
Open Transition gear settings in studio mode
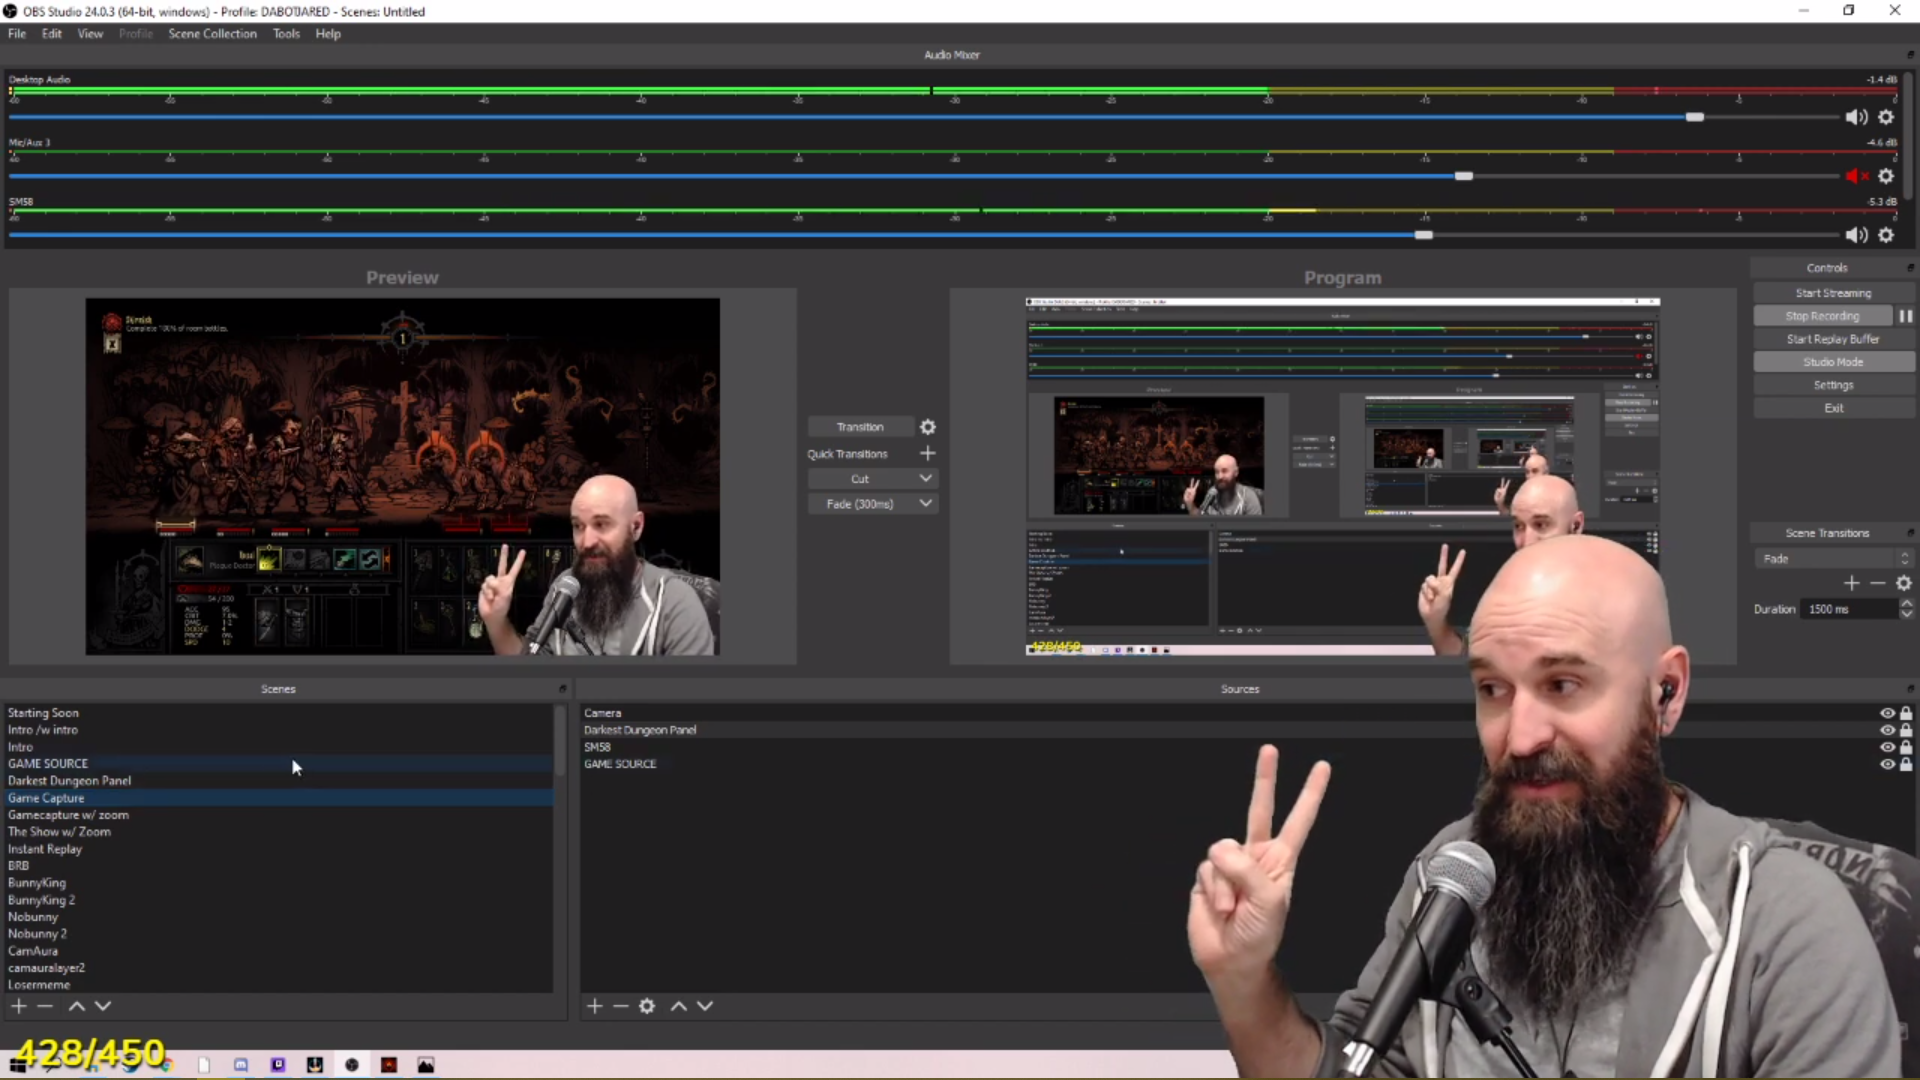click(x=928, y=427)
